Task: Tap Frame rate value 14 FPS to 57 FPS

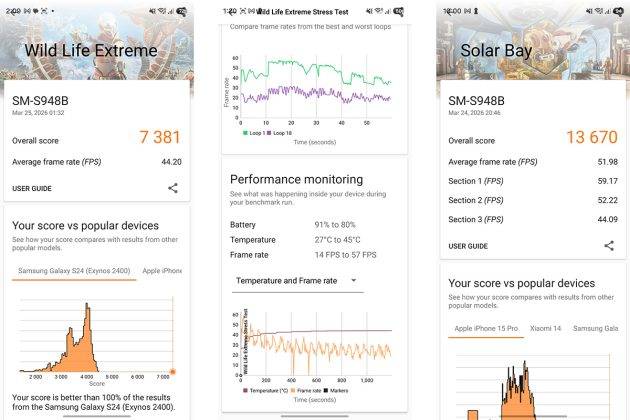Action: coord(346,255)
